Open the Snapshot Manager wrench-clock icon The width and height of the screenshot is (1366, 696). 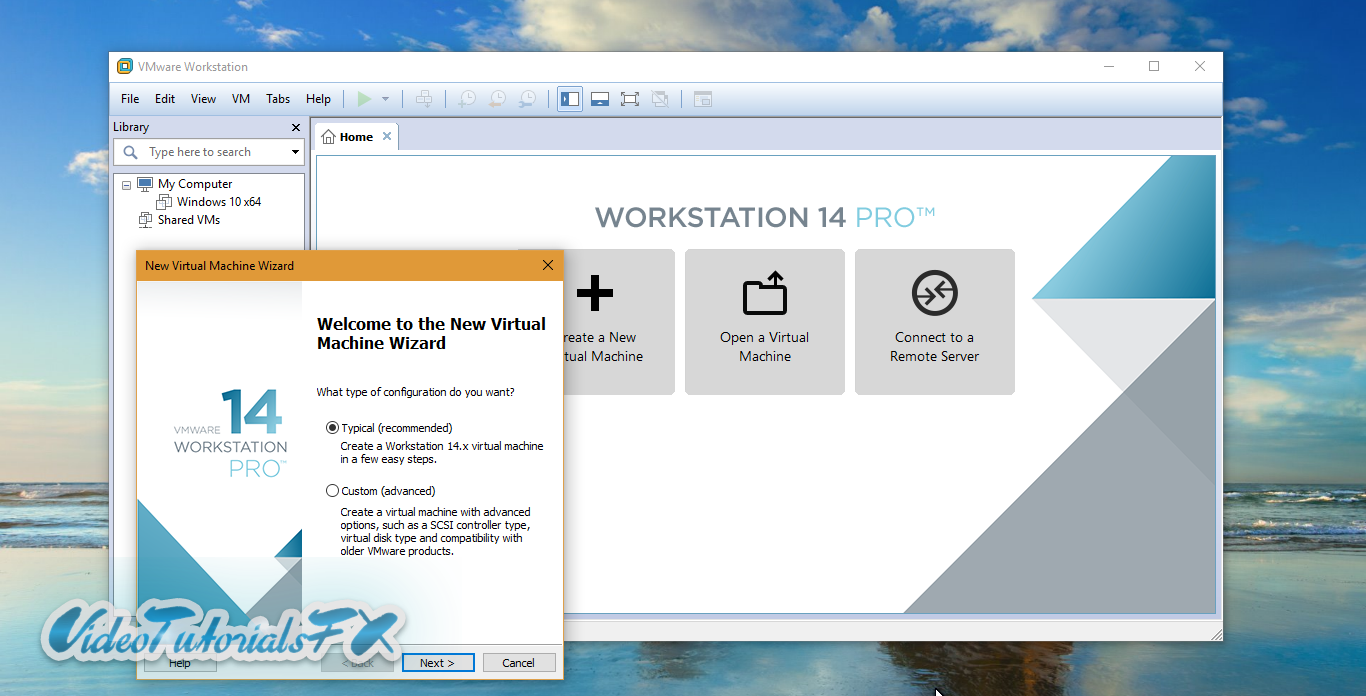point(527,99)
